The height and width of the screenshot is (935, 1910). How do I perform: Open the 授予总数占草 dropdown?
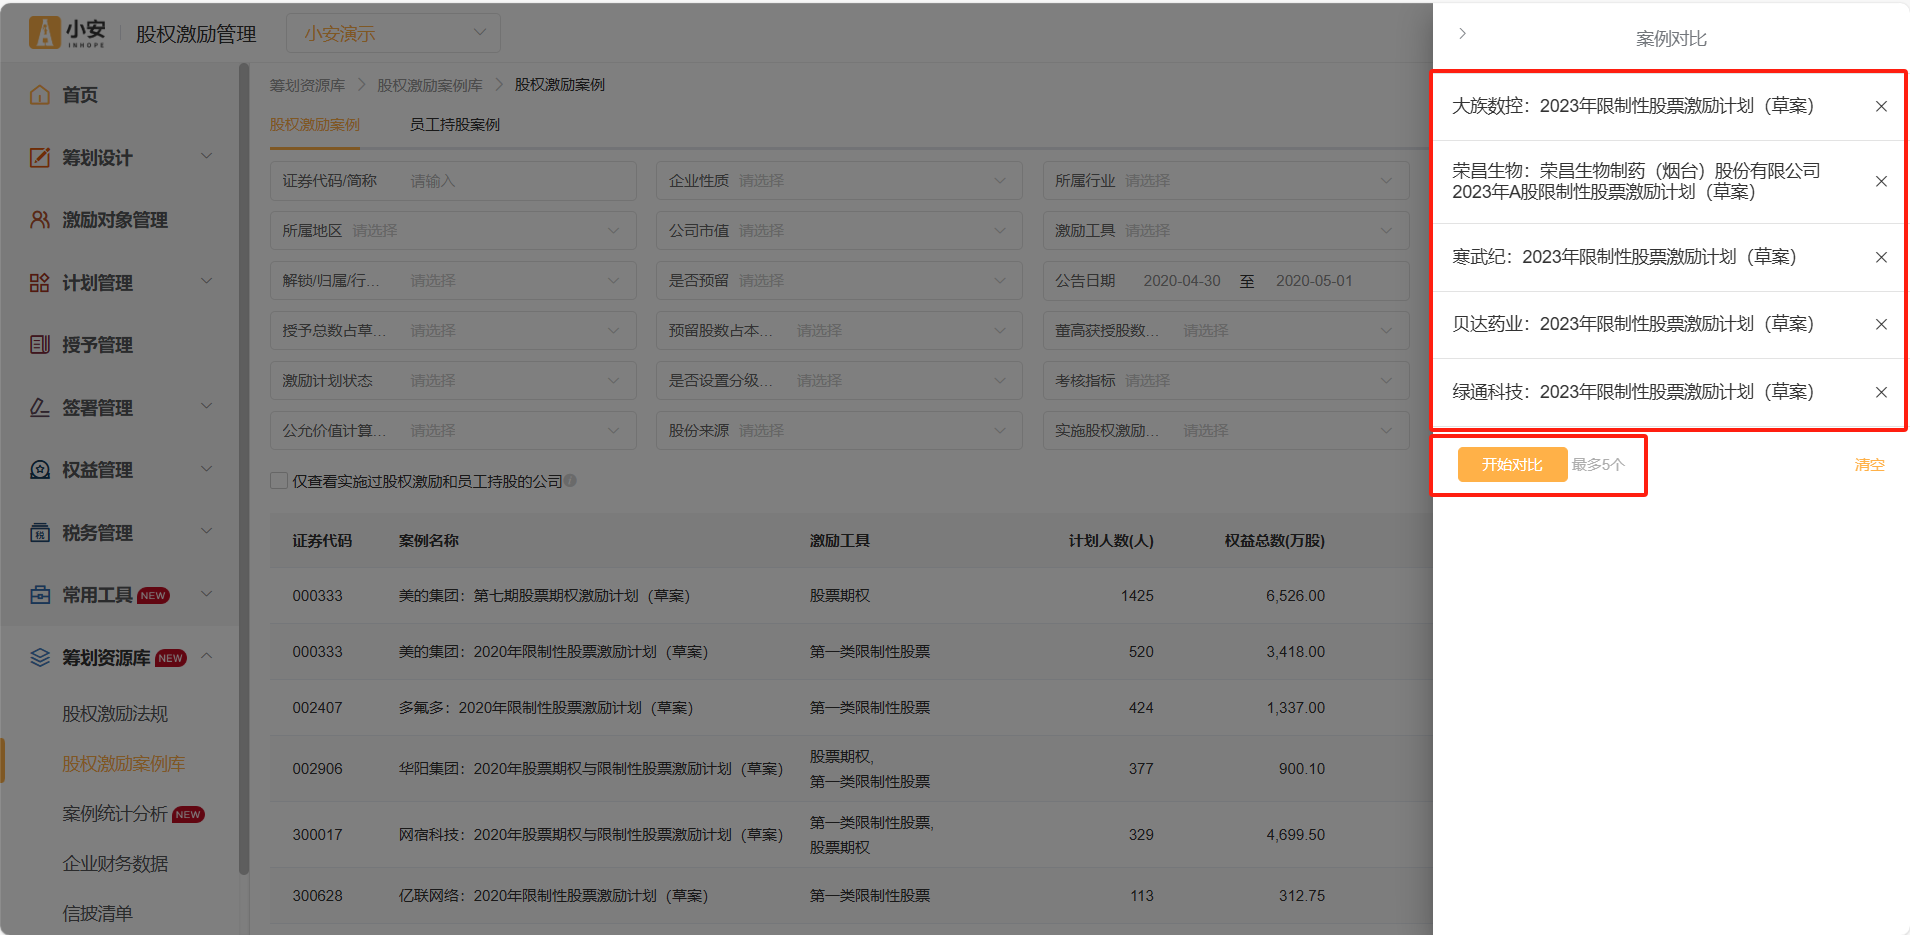[453, 331]
